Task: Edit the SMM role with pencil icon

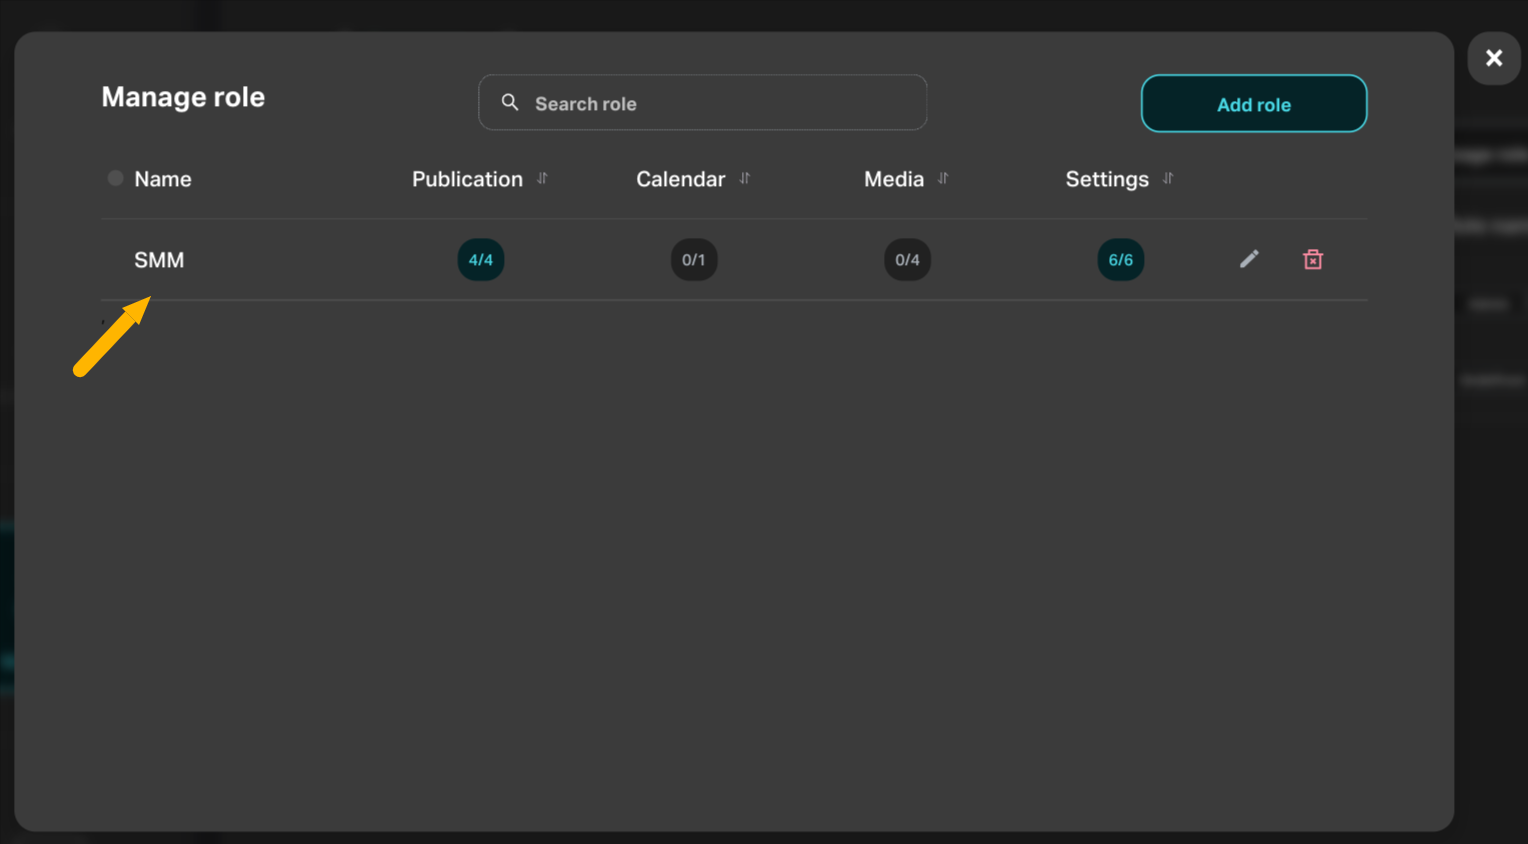Action: (x=1249, y=259)
